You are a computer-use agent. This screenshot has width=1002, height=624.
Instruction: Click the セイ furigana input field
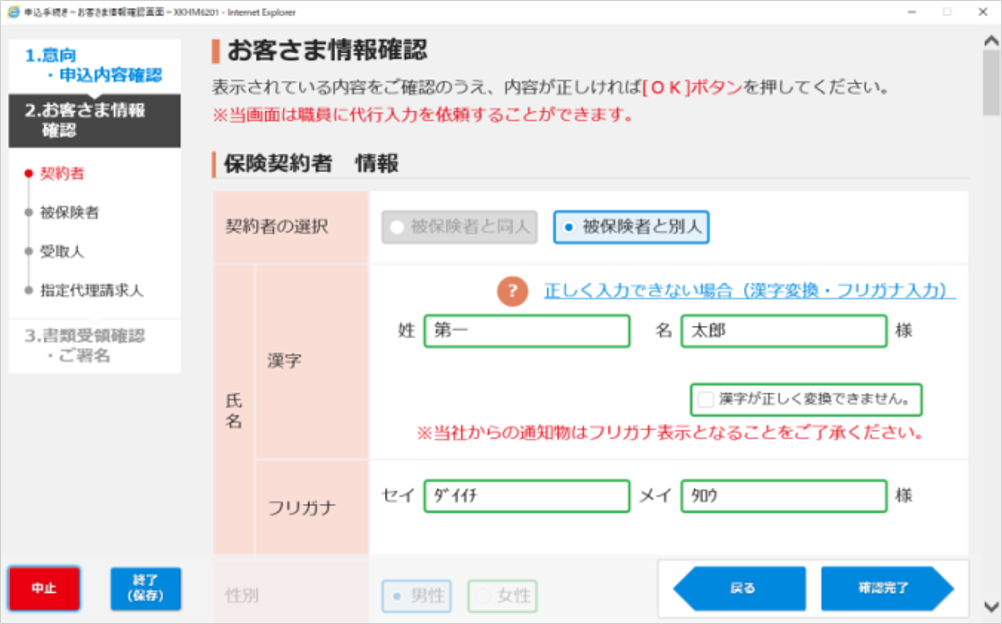click(526, 496)
